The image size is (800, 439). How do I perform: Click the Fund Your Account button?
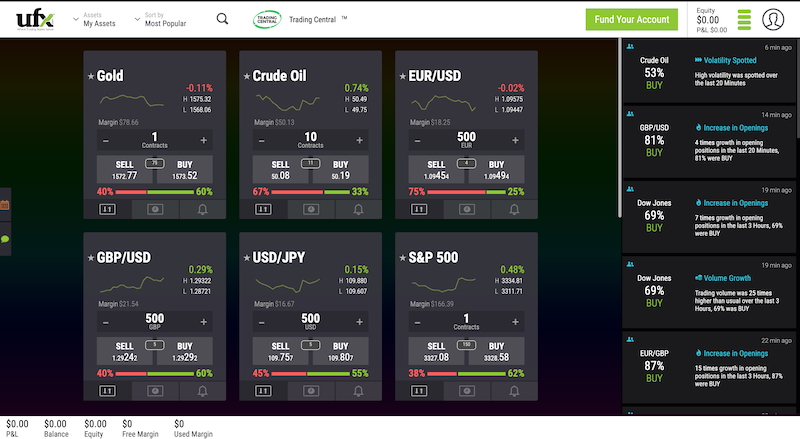click(632, 19)
